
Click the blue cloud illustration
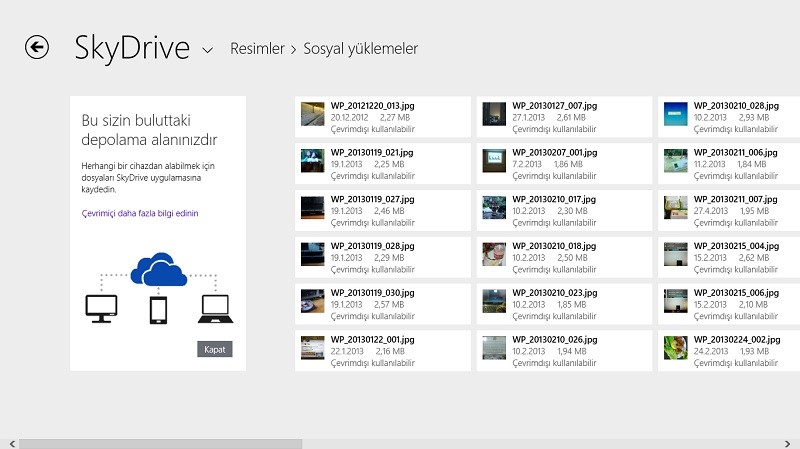click(x=159, y=269)
